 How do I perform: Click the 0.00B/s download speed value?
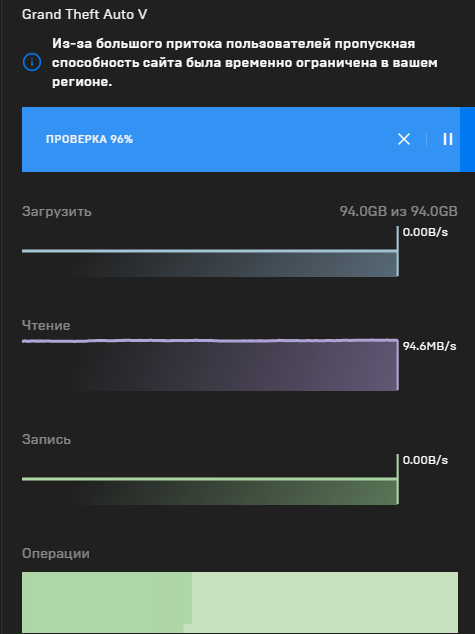click(x=425, y=232)
